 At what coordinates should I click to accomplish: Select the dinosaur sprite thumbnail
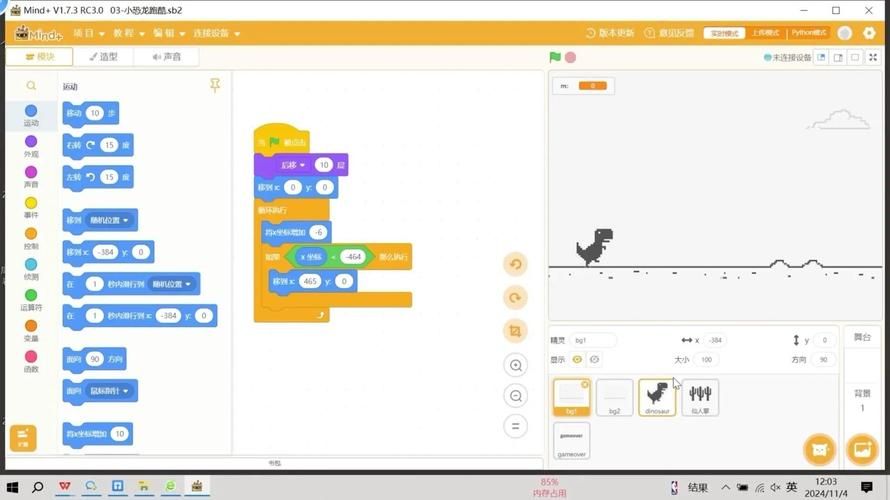coord(657,397)
